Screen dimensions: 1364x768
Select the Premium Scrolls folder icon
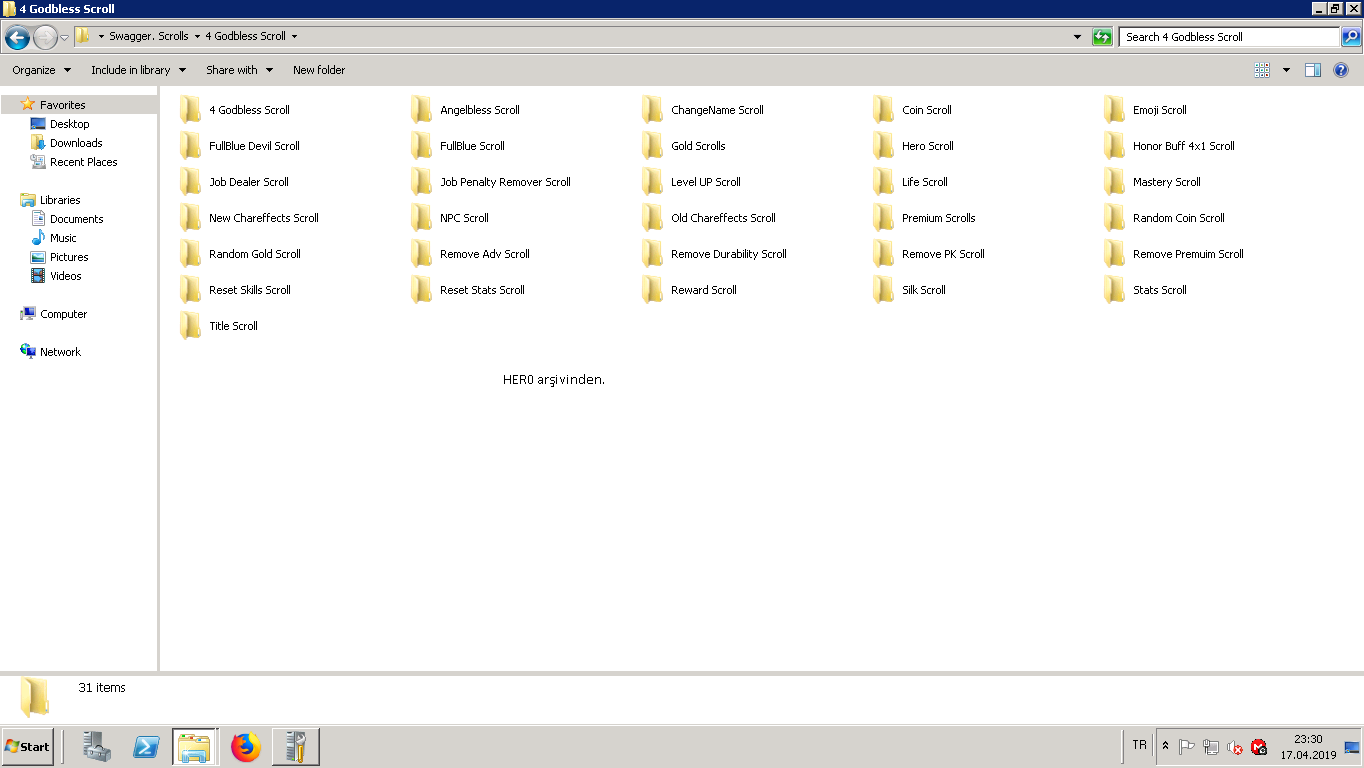(x=883, y=218)
